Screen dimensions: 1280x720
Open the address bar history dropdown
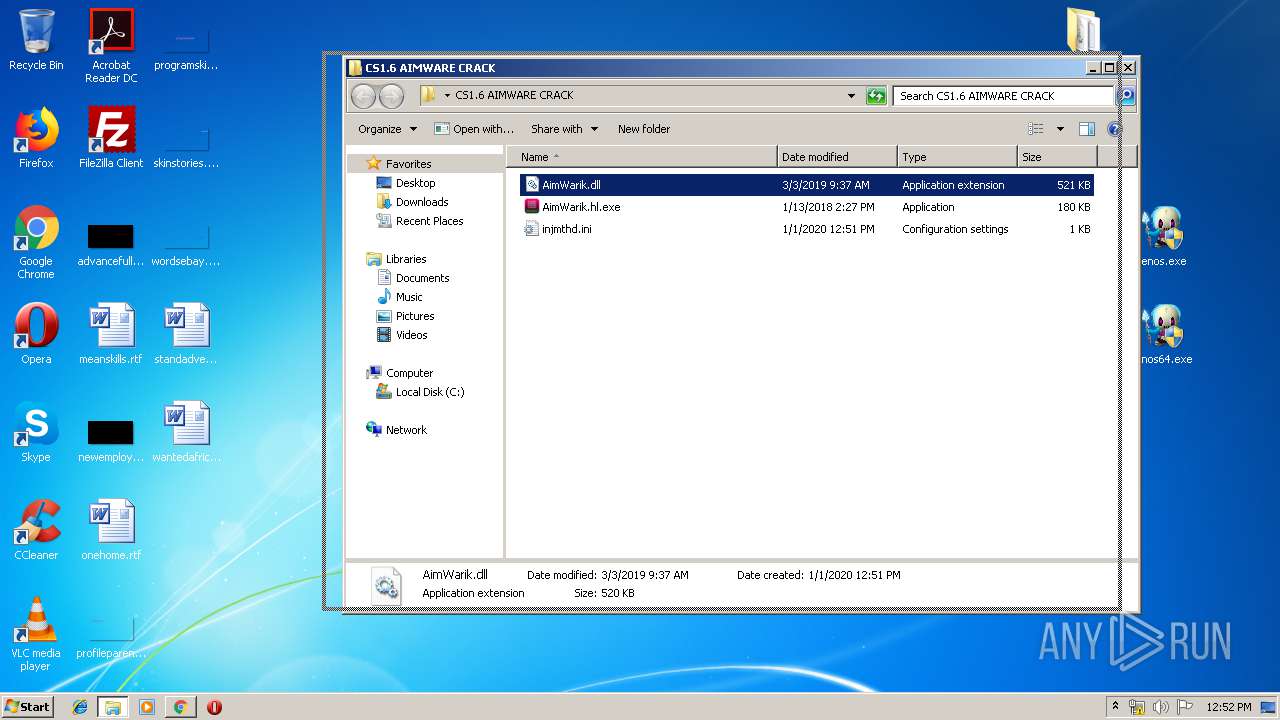pos(851,96)
